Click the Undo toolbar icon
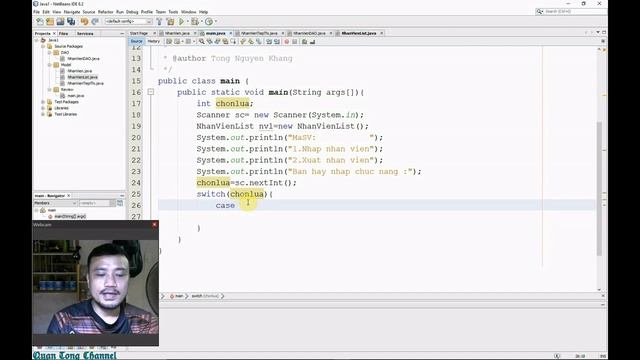The width and height of the screenshot is (640, 360). click(x=84, y=22)
